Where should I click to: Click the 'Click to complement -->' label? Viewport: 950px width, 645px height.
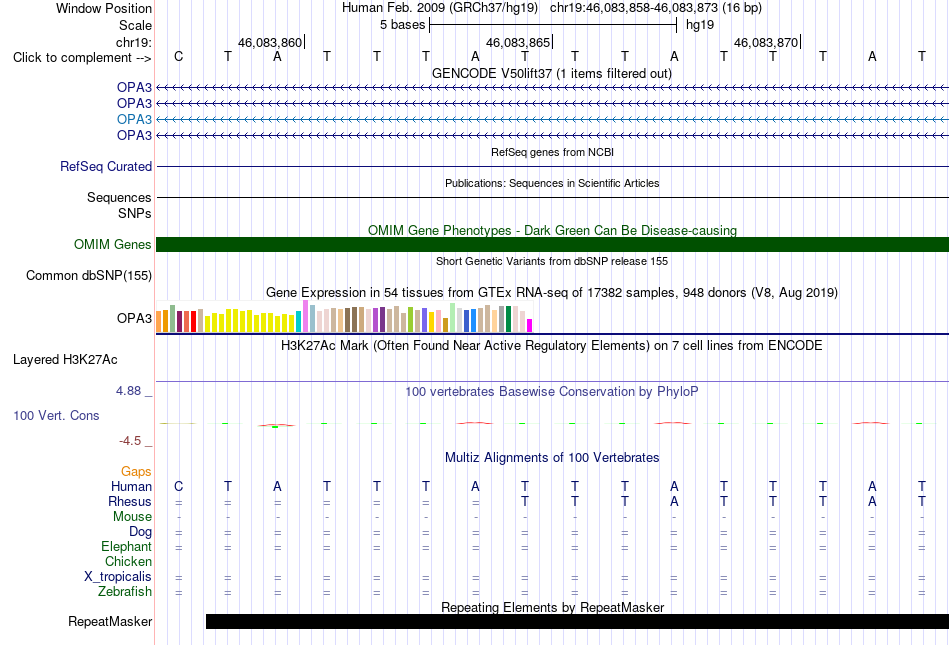coord(82,58)
